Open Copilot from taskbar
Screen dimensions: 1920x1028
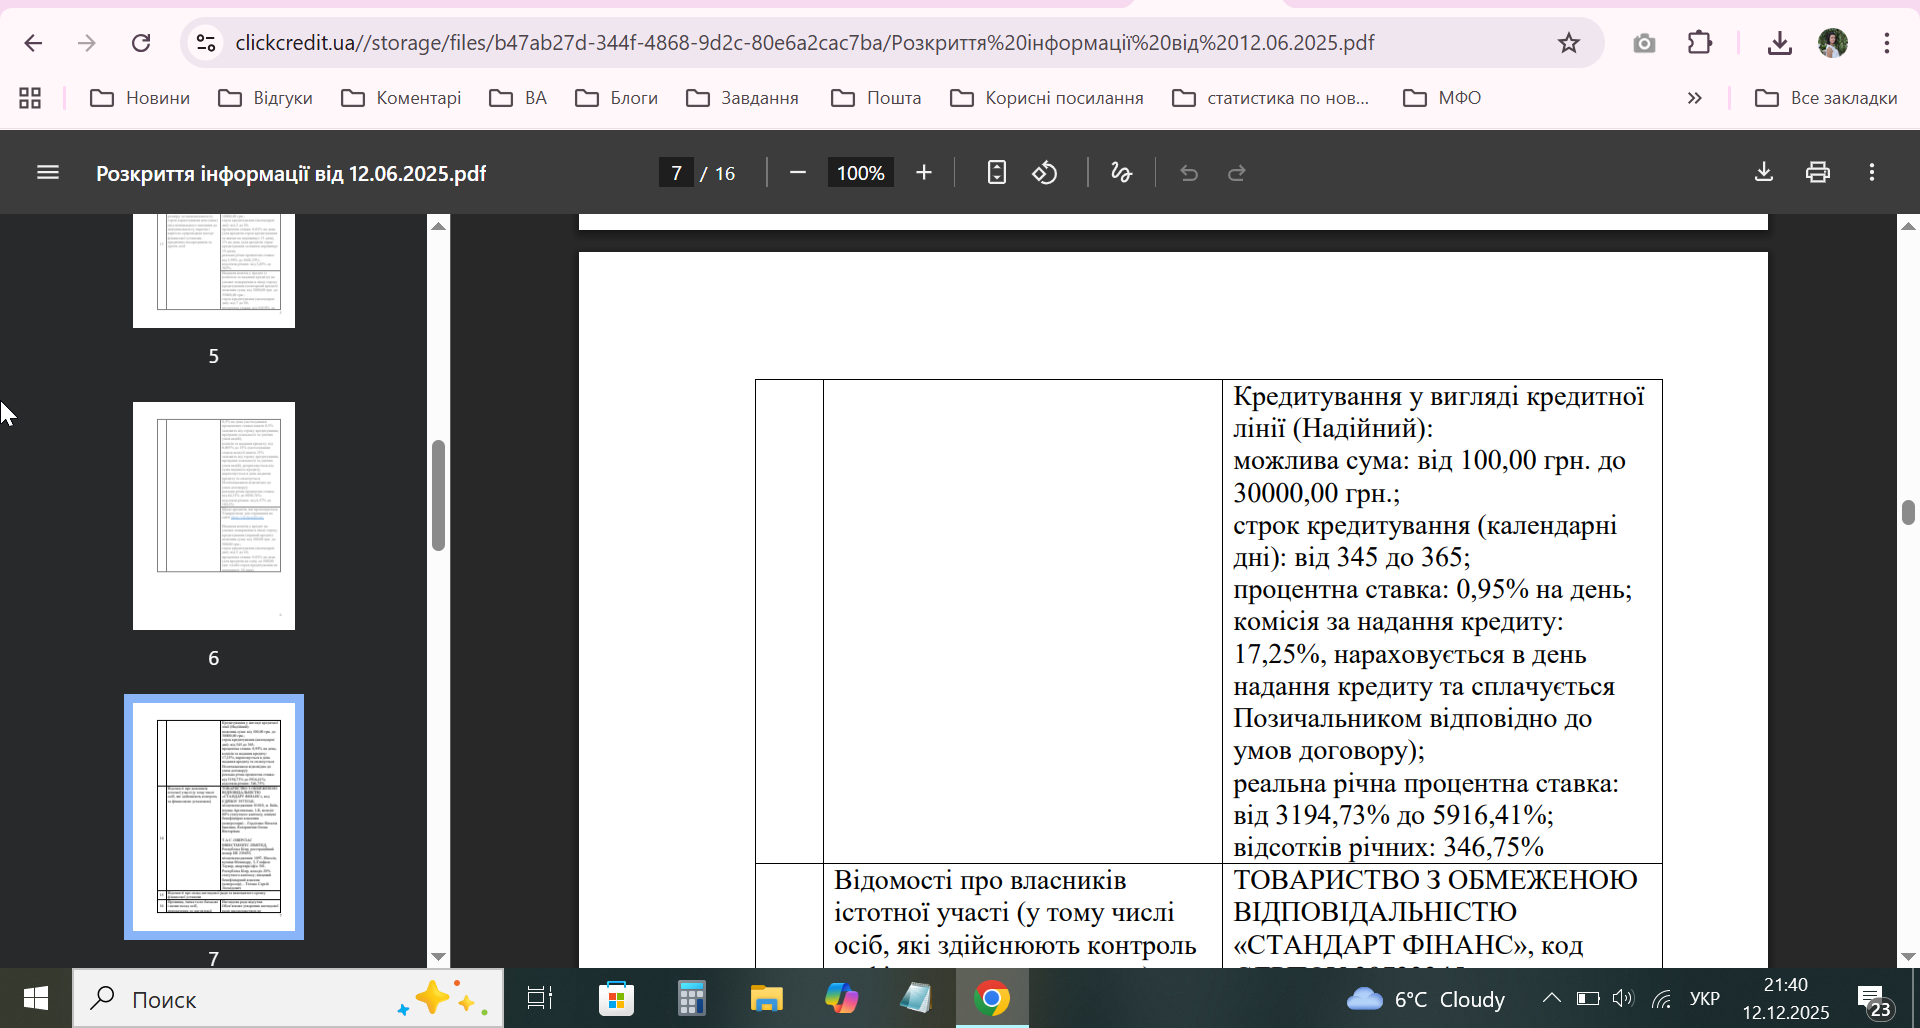tap(841, 998)
